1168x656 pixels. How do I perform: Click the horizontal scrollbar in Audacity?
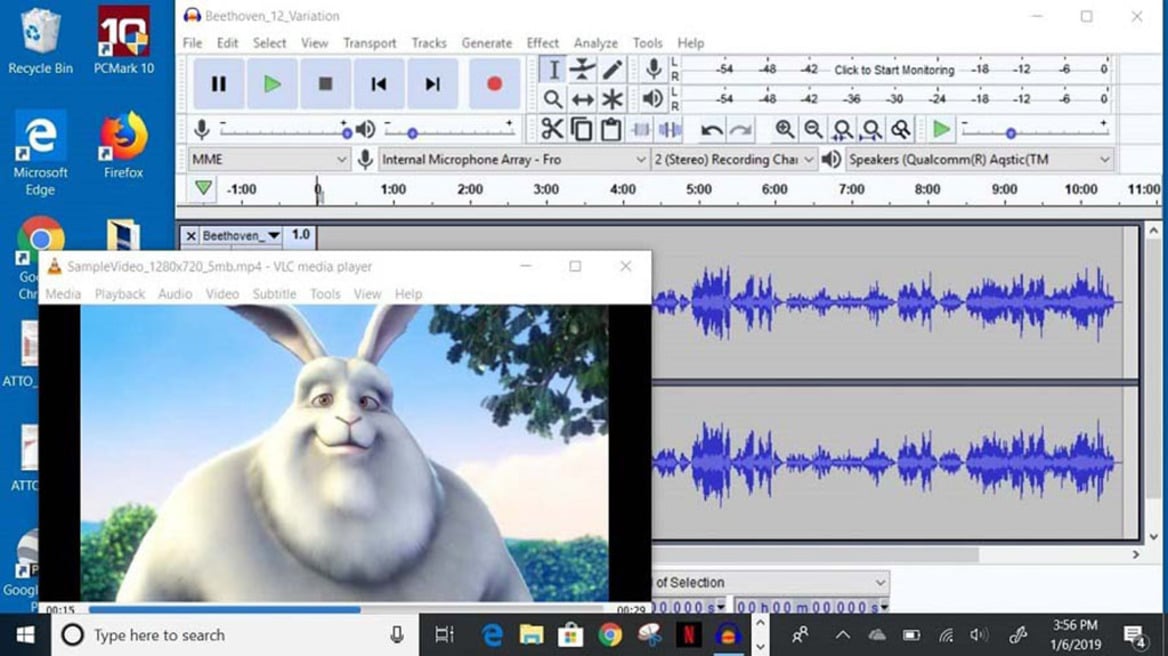[x=815, y=555]
